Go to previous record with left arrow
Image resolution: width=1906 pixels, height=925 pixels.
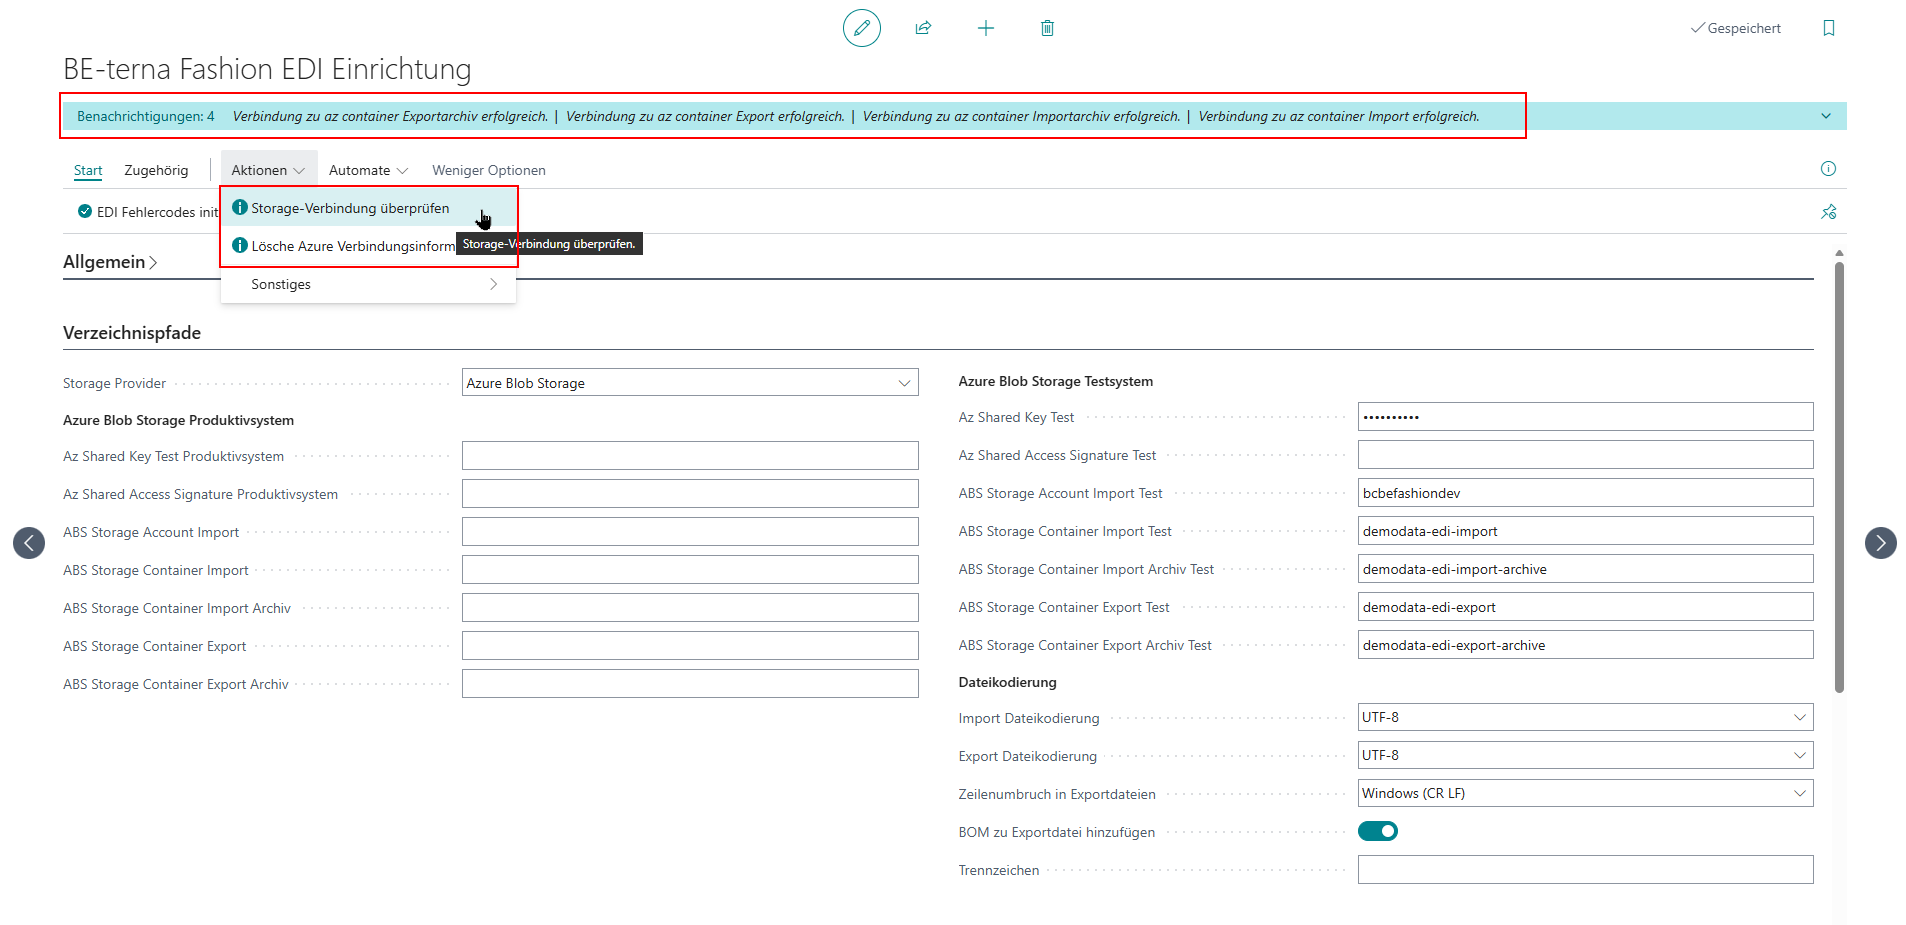tap(29, 543)
